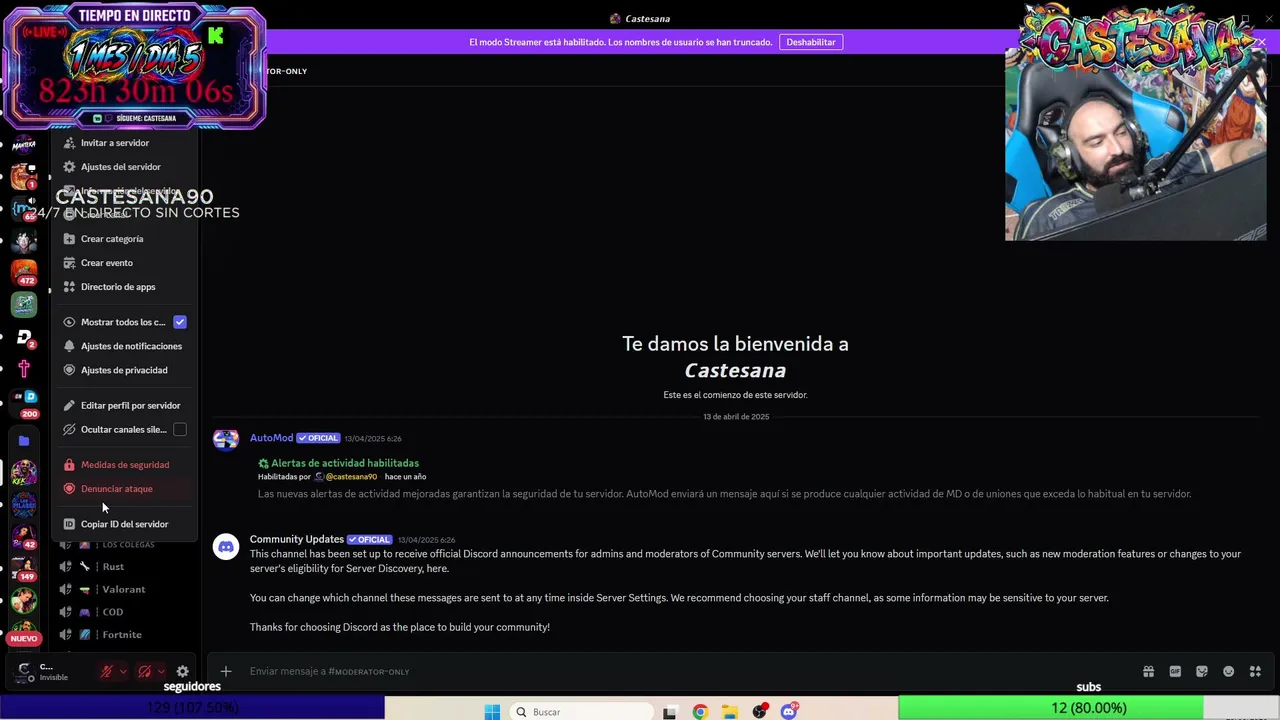Image resolution: width=1280 pixels, height=720 pixels.
Task: Toggle the deafen headphones button
Action: pyautogui.click(x=145, y=672)
